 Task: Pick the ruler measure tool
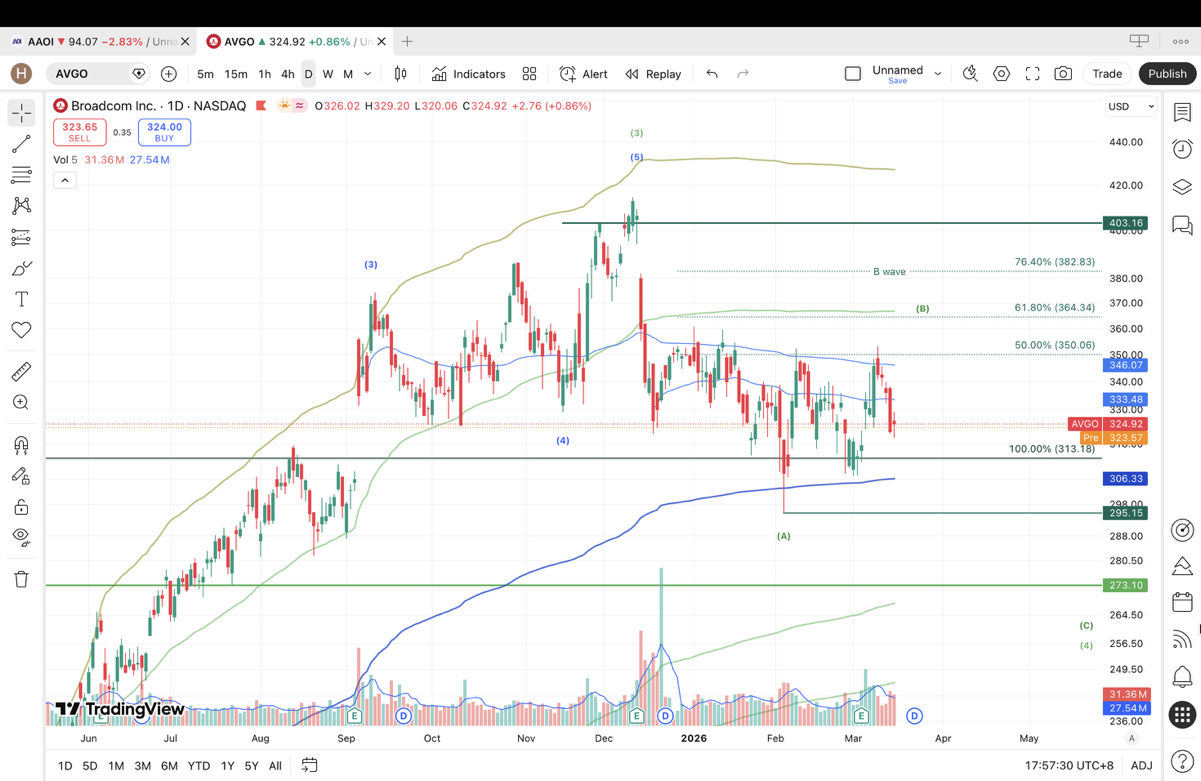[21, 372]
